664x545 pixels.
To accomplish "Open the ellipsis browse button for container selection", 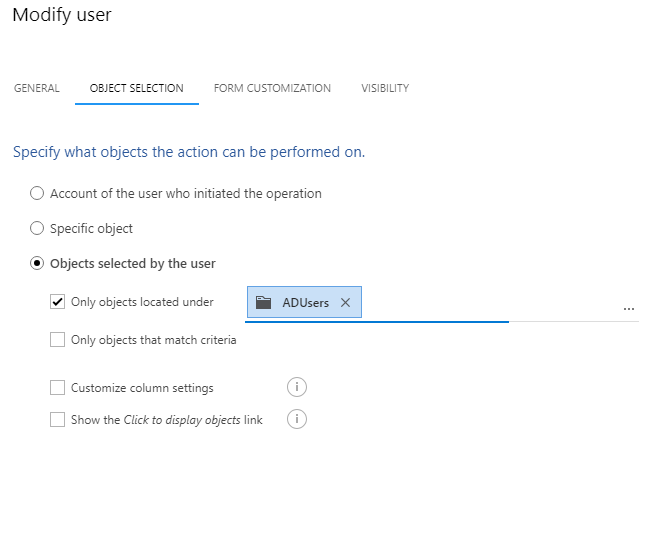I will [629, 308].
